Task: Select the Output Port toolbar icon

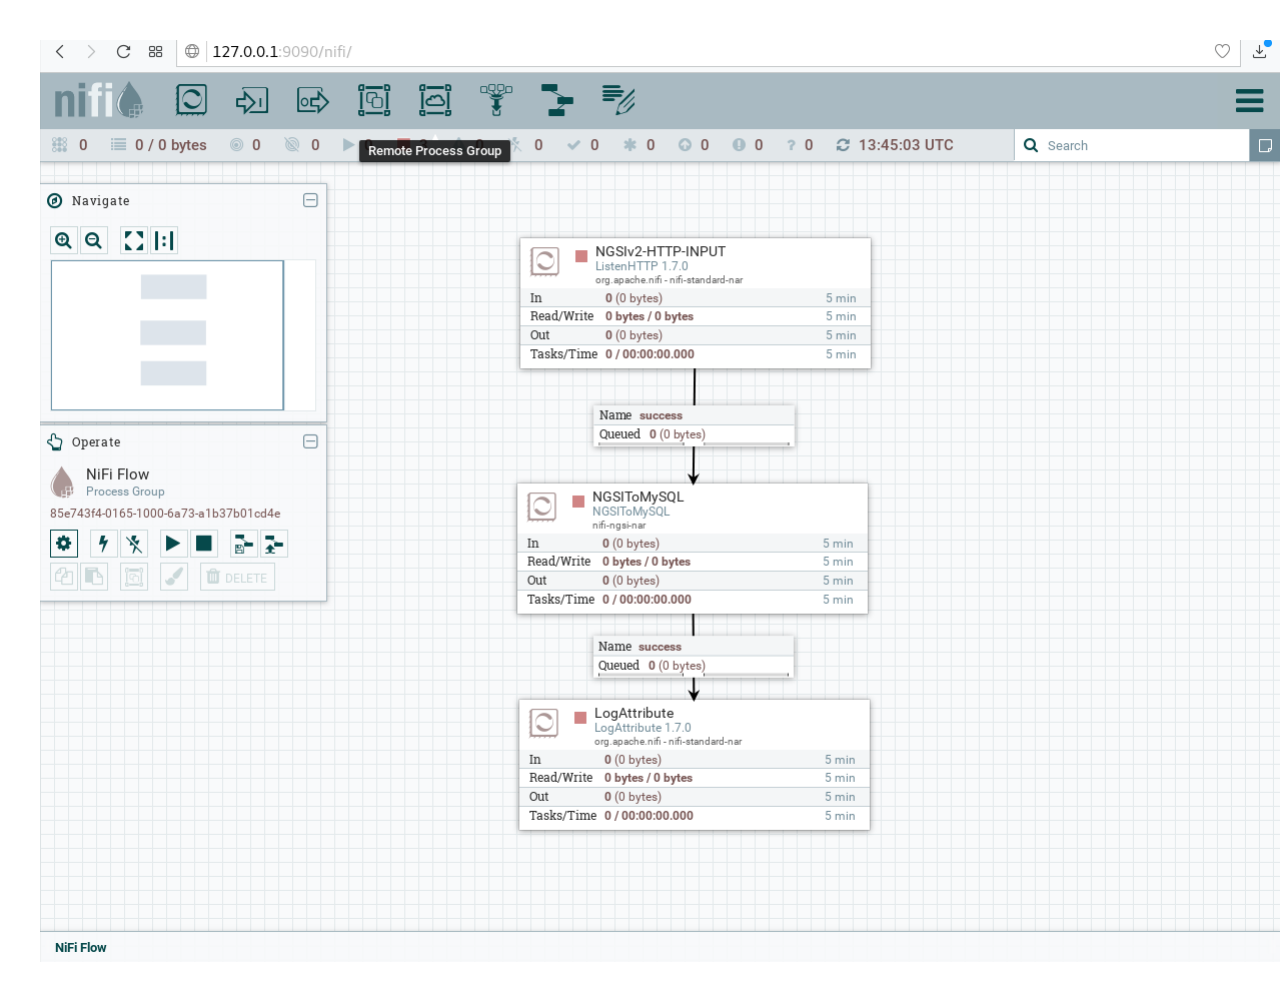Action: [313, 100]
